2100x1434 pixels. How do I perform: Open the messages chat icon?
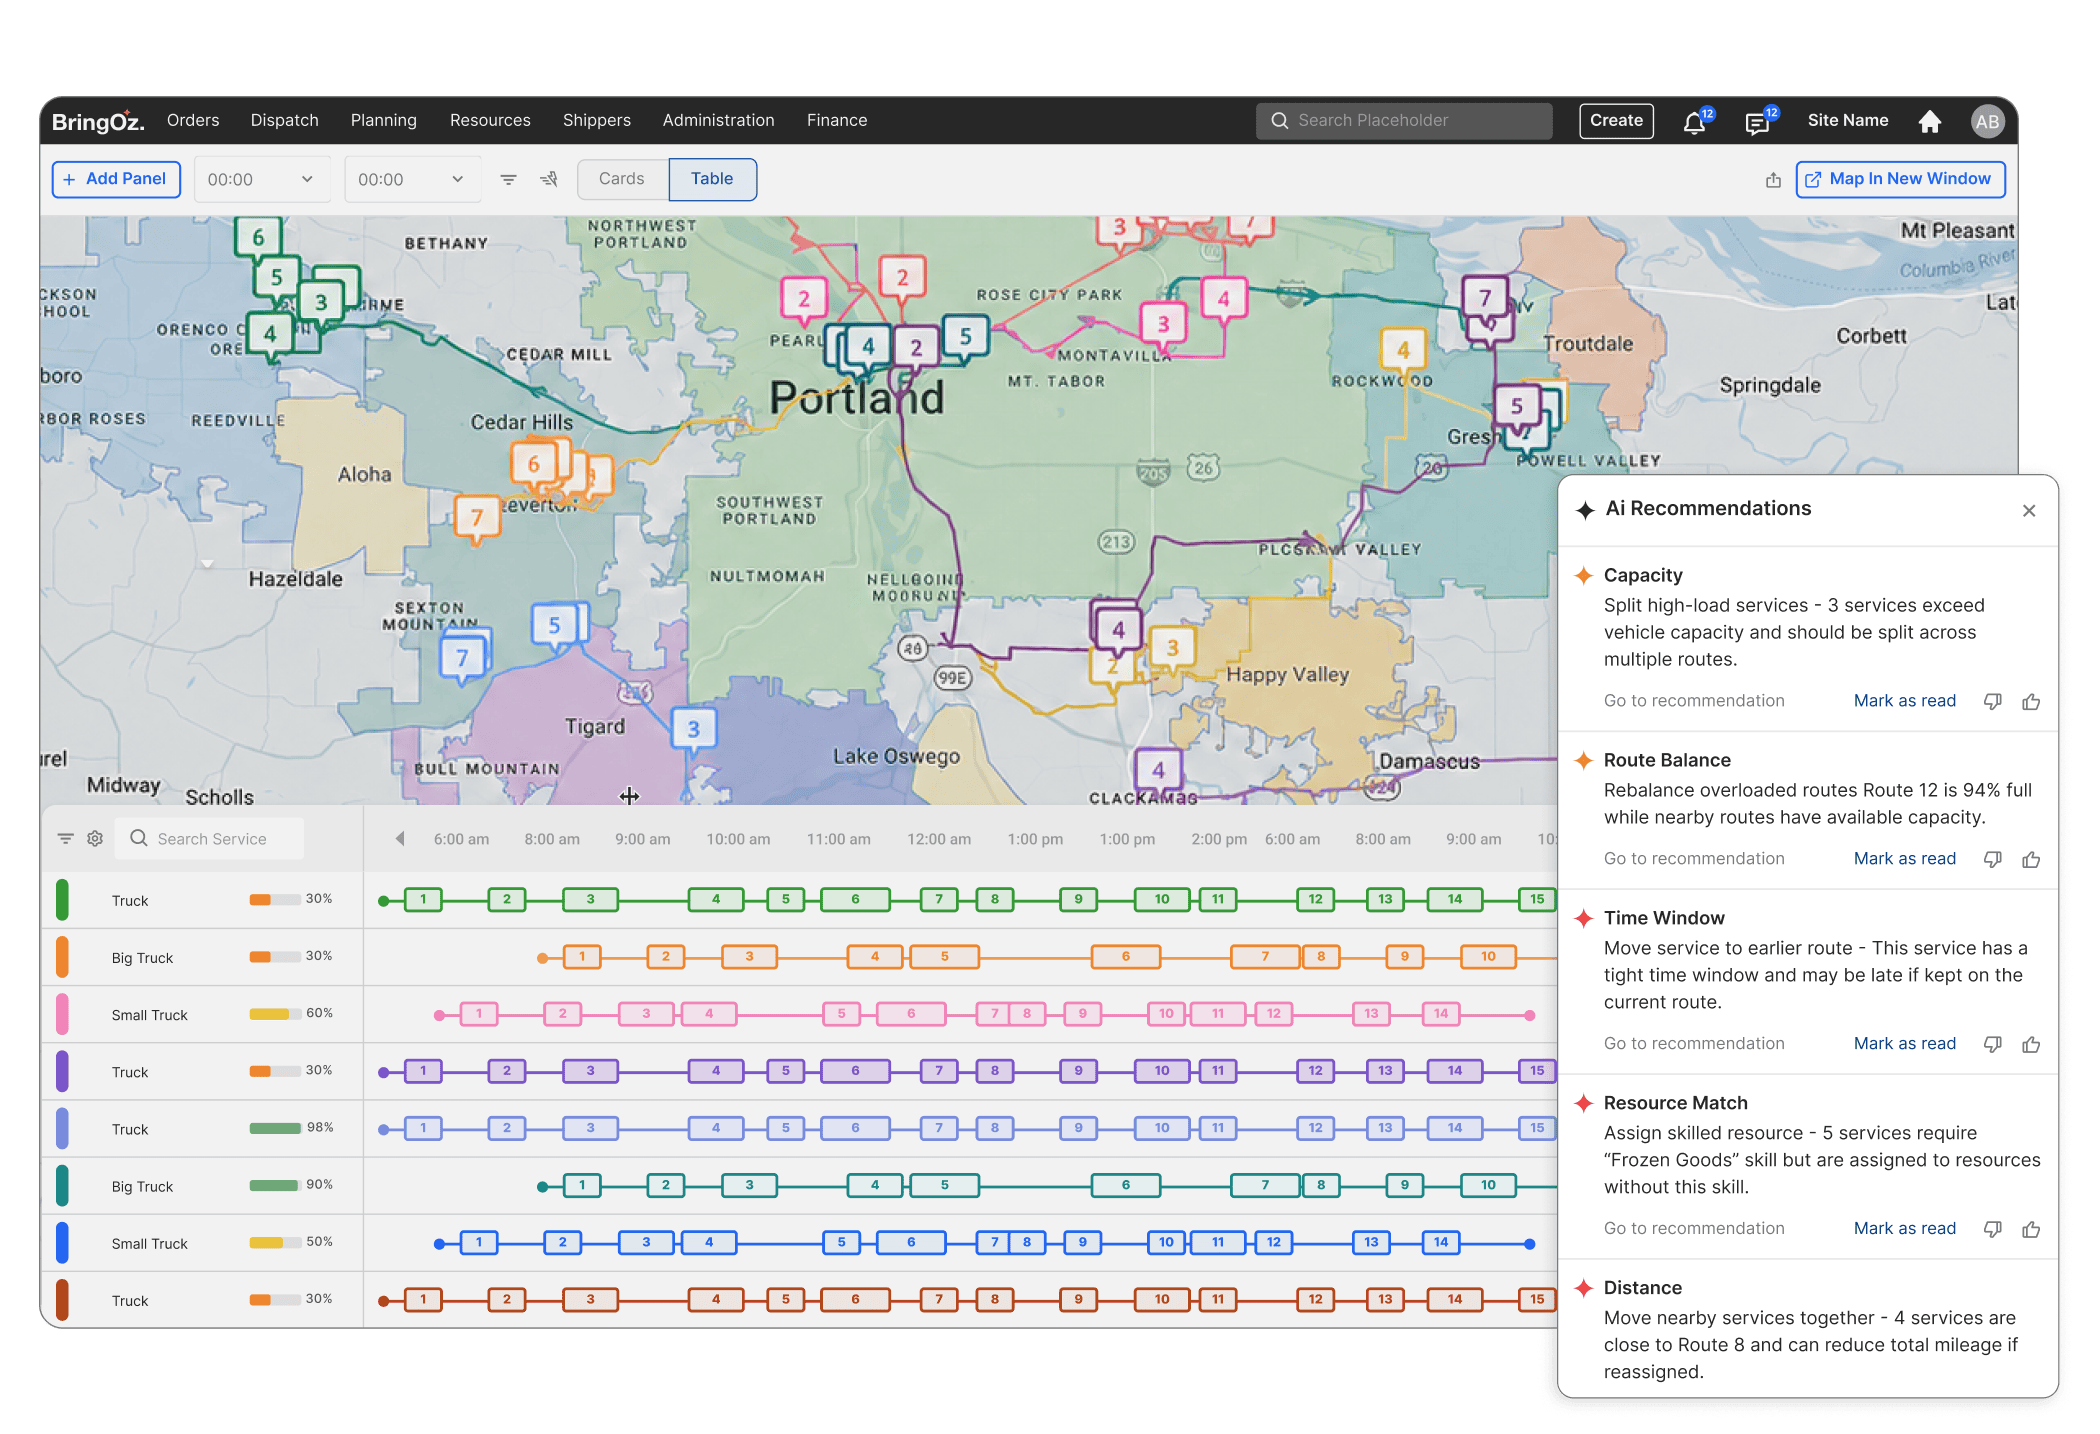(1757, 122)
